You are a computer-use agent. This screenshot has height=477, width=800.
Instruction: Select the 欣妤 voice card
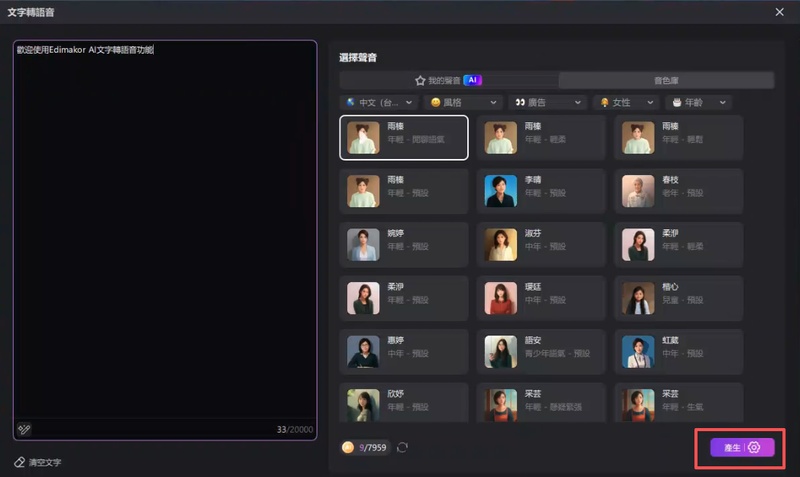pyautogui.click(x=404, y=403)
